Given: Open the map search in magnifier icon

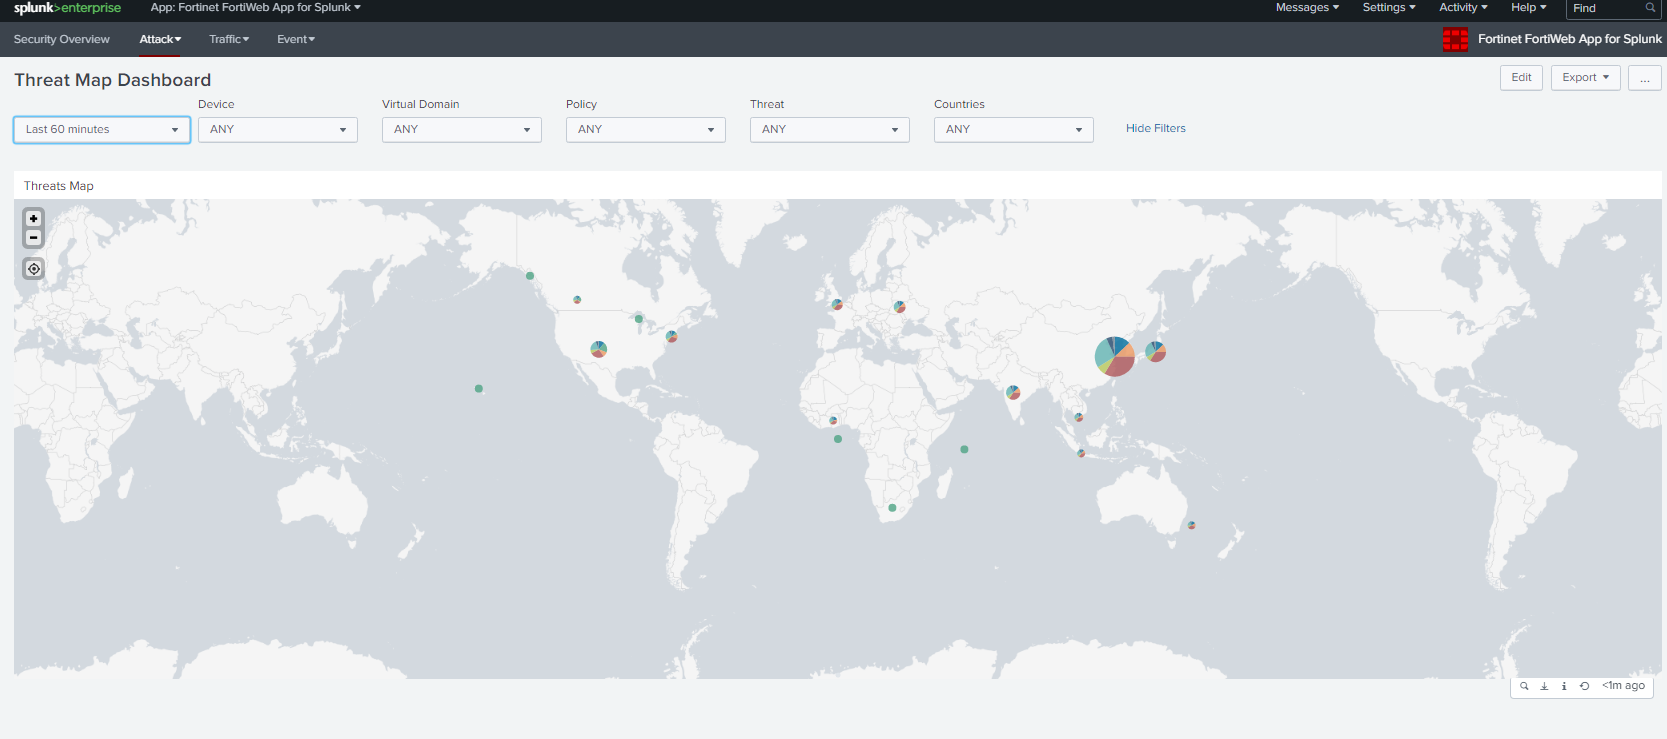Looking at the screenshot, I should (1524, 686).
